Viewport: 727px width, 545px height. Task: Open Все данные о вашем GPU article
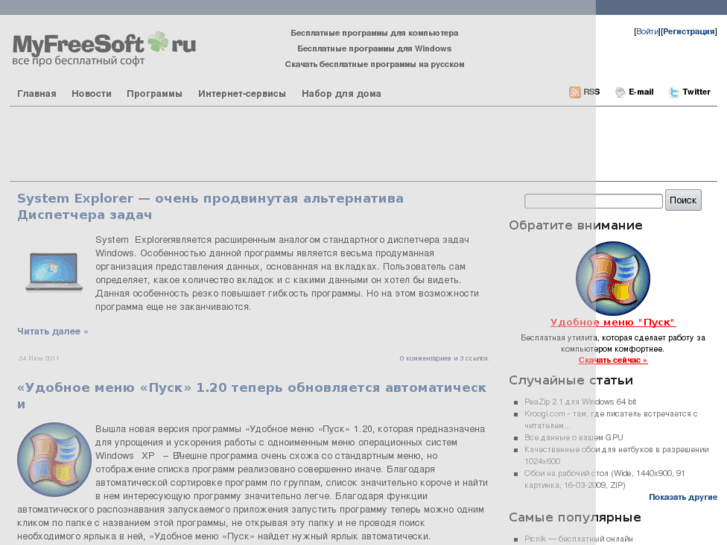point(574,437)
